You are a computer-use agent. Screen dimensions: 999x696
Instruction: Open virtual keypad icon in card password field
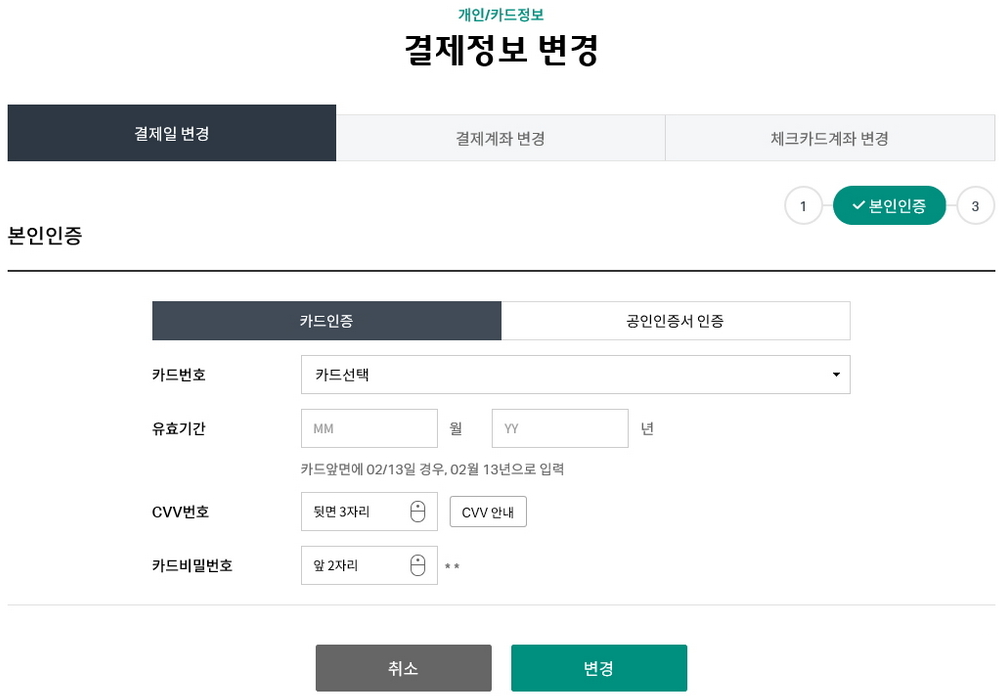pyautogui.click(x=417, y=565)
